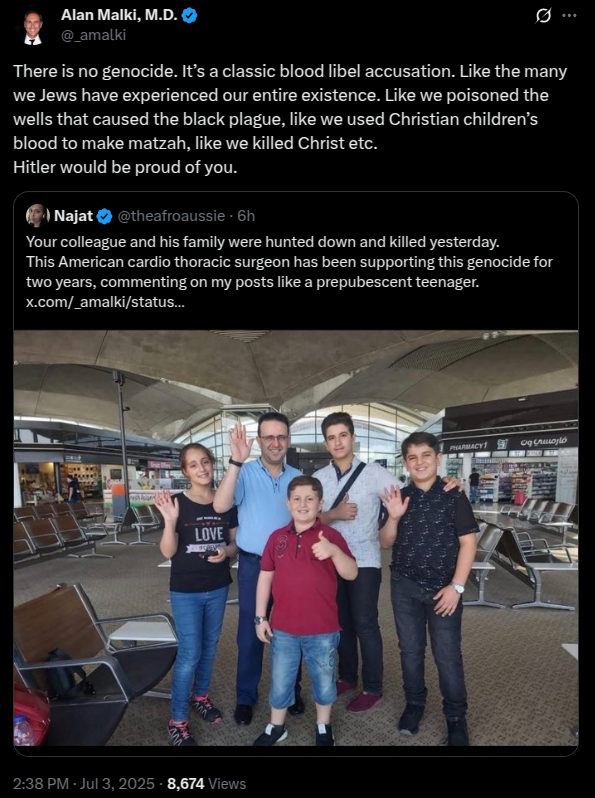Image resolution: width=595 pixels, height=798 pixels.
Task: Visit the @theafroaussie handle
Action: pos(171,216)
